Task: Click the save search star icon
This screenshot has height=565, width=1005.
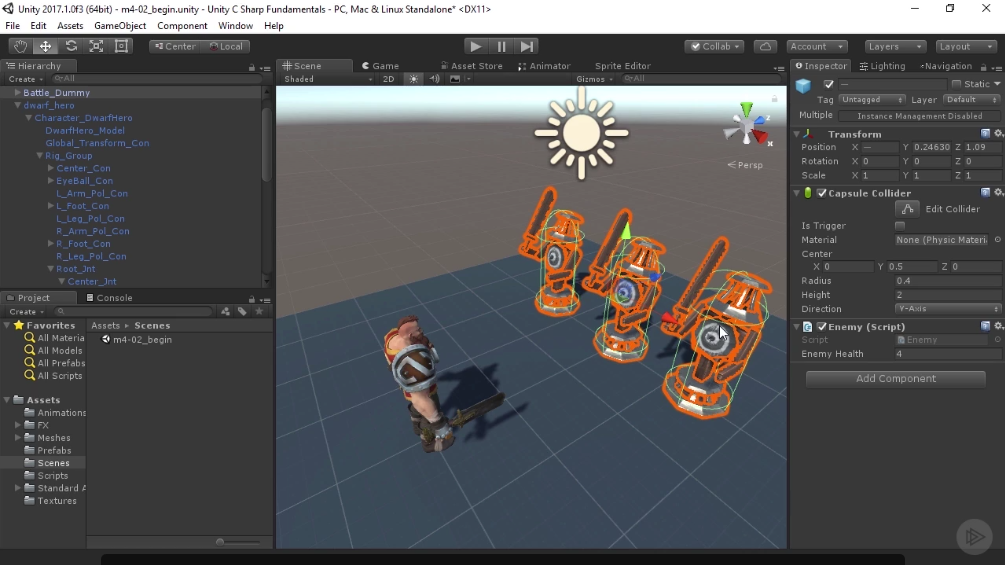Action: coord(259,311)
